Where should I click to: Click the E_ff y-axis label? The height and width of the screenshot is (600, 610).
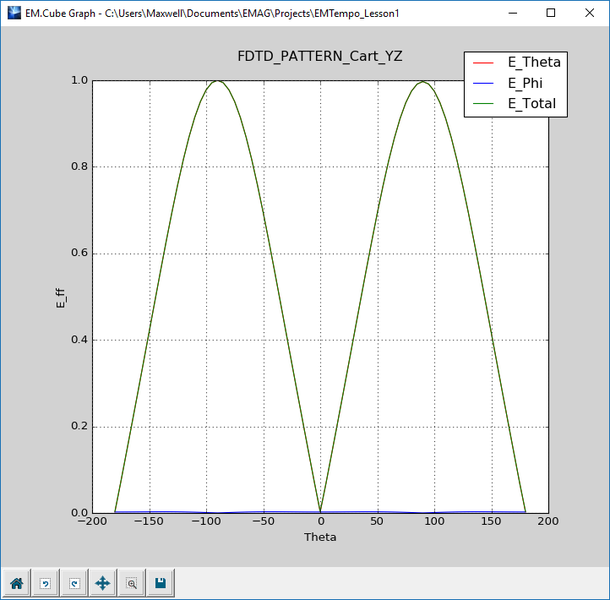(61, 298)
